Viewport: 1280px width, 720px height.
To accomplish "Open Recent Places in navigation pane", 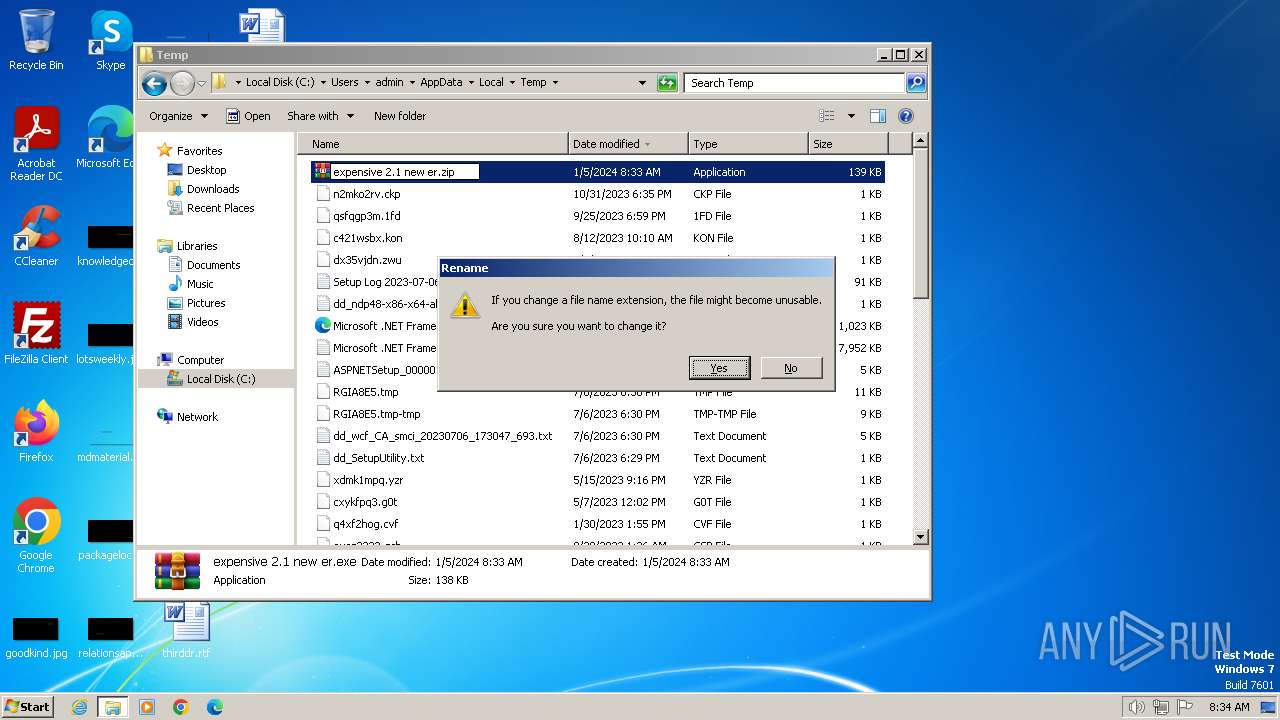I will coord(220,208).
